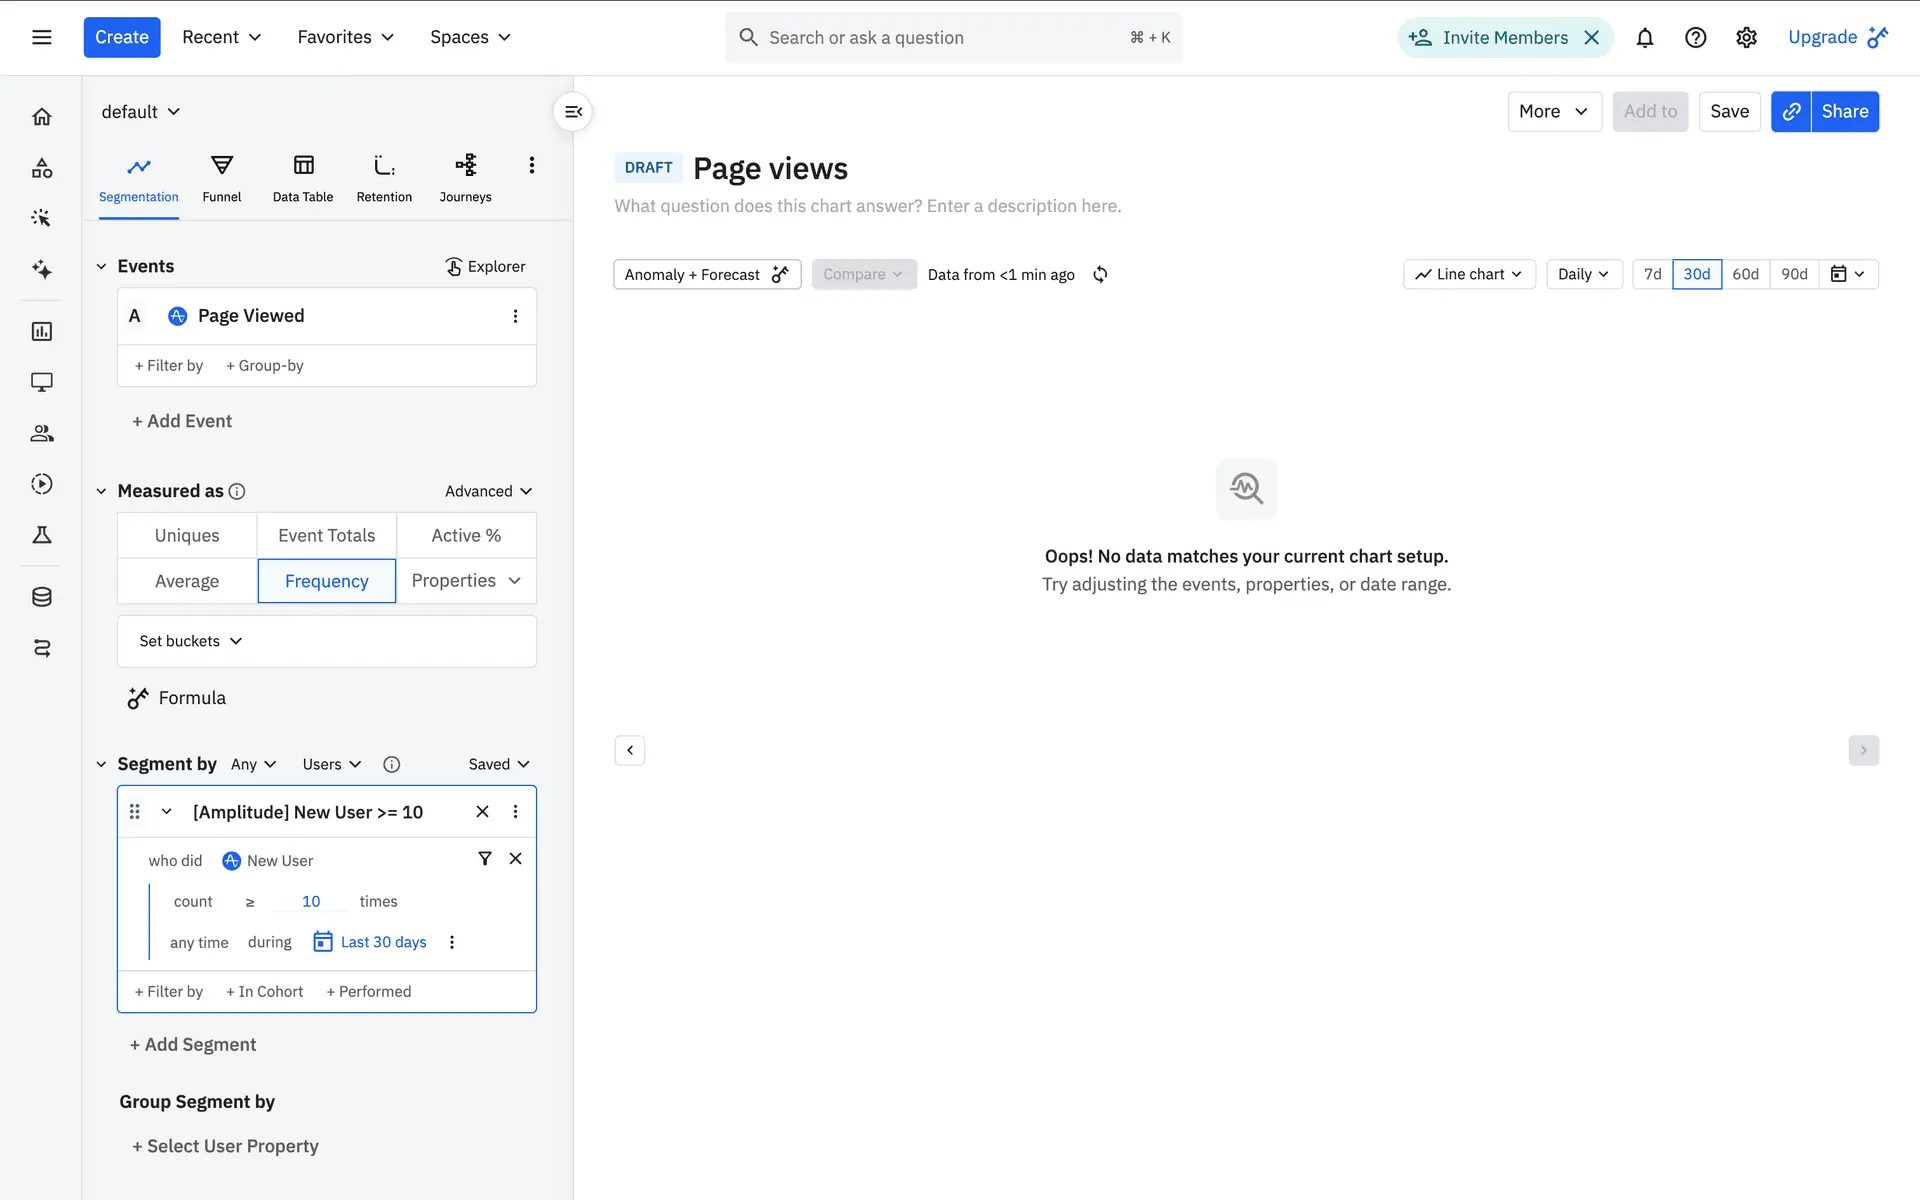Screen dimensions: 1920x1200
Task: Collapse the left query panel
Action: tap(573, 112)
